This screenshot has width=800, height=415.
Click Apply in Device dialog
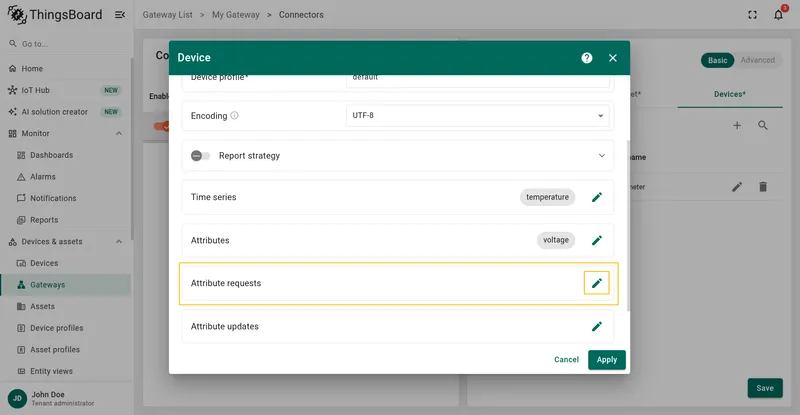(607, 360)
